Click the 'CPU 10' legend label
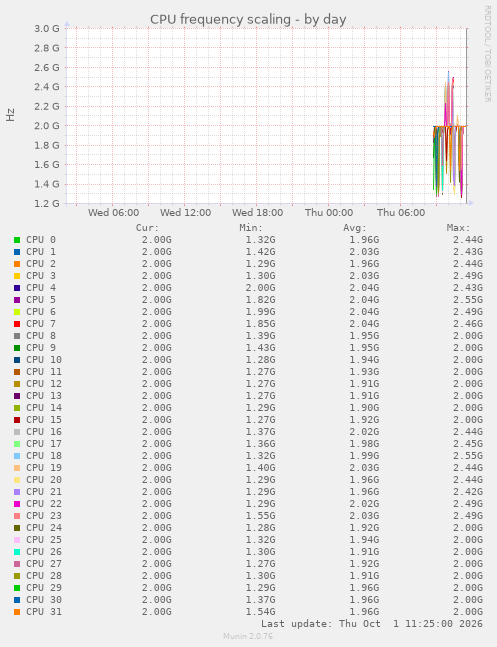 [x=44, y=360]
